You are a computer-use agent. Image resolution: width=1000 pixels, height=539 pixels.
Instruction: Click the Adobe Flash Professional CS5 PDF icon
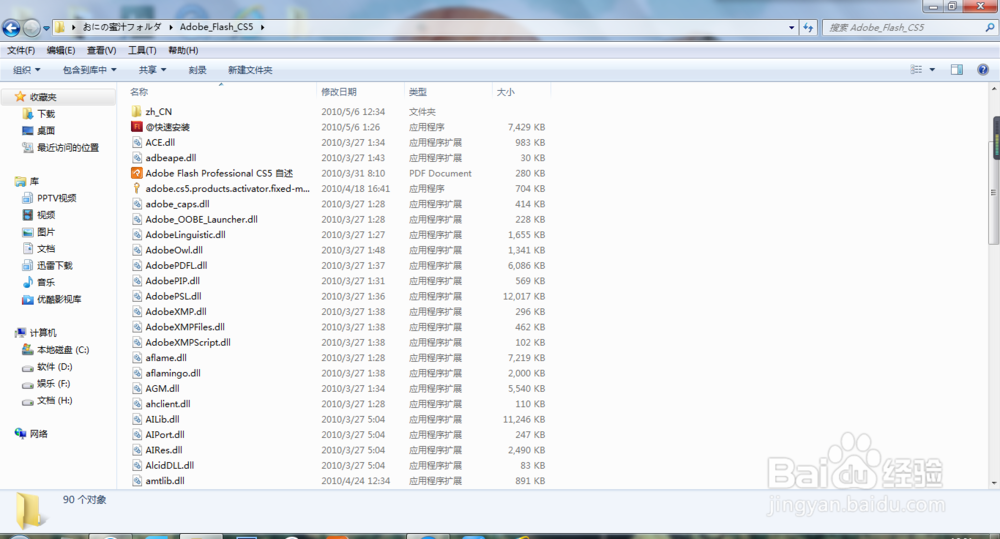pyautogui.click(x=136, y=173)
